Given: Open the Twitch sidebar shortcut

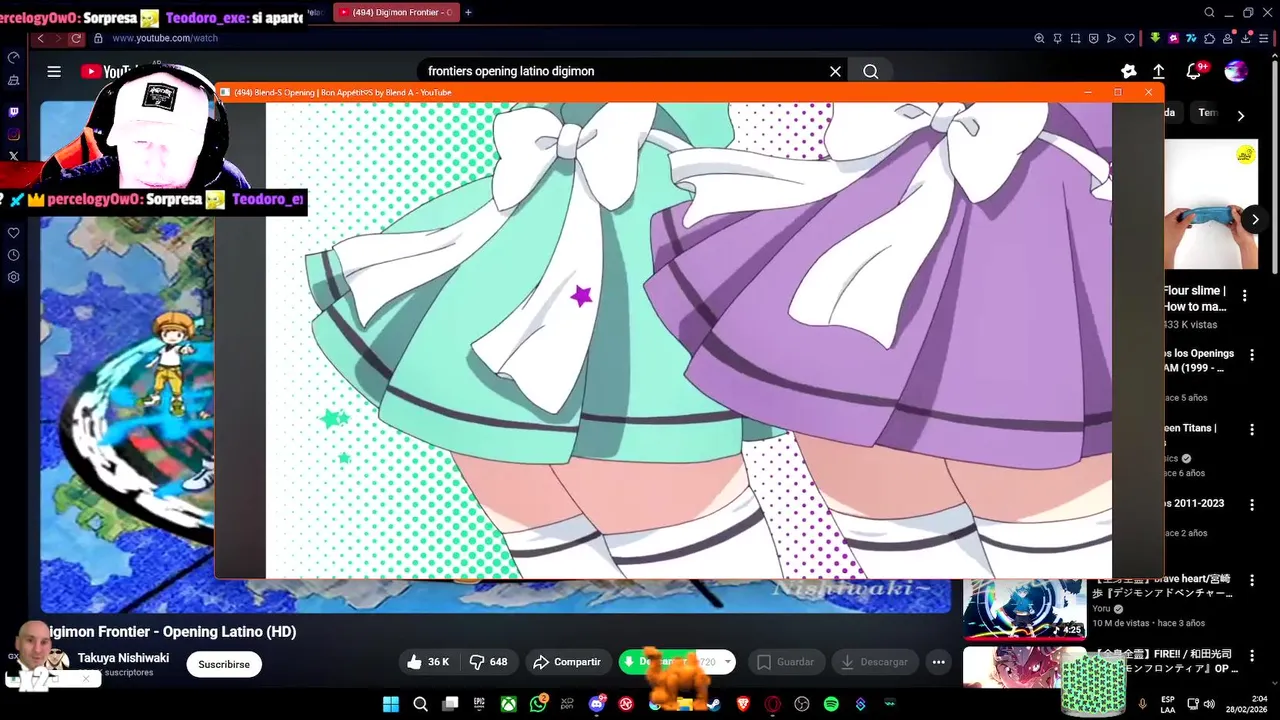Looking at the screenshot, I should (x=13, y=112).
